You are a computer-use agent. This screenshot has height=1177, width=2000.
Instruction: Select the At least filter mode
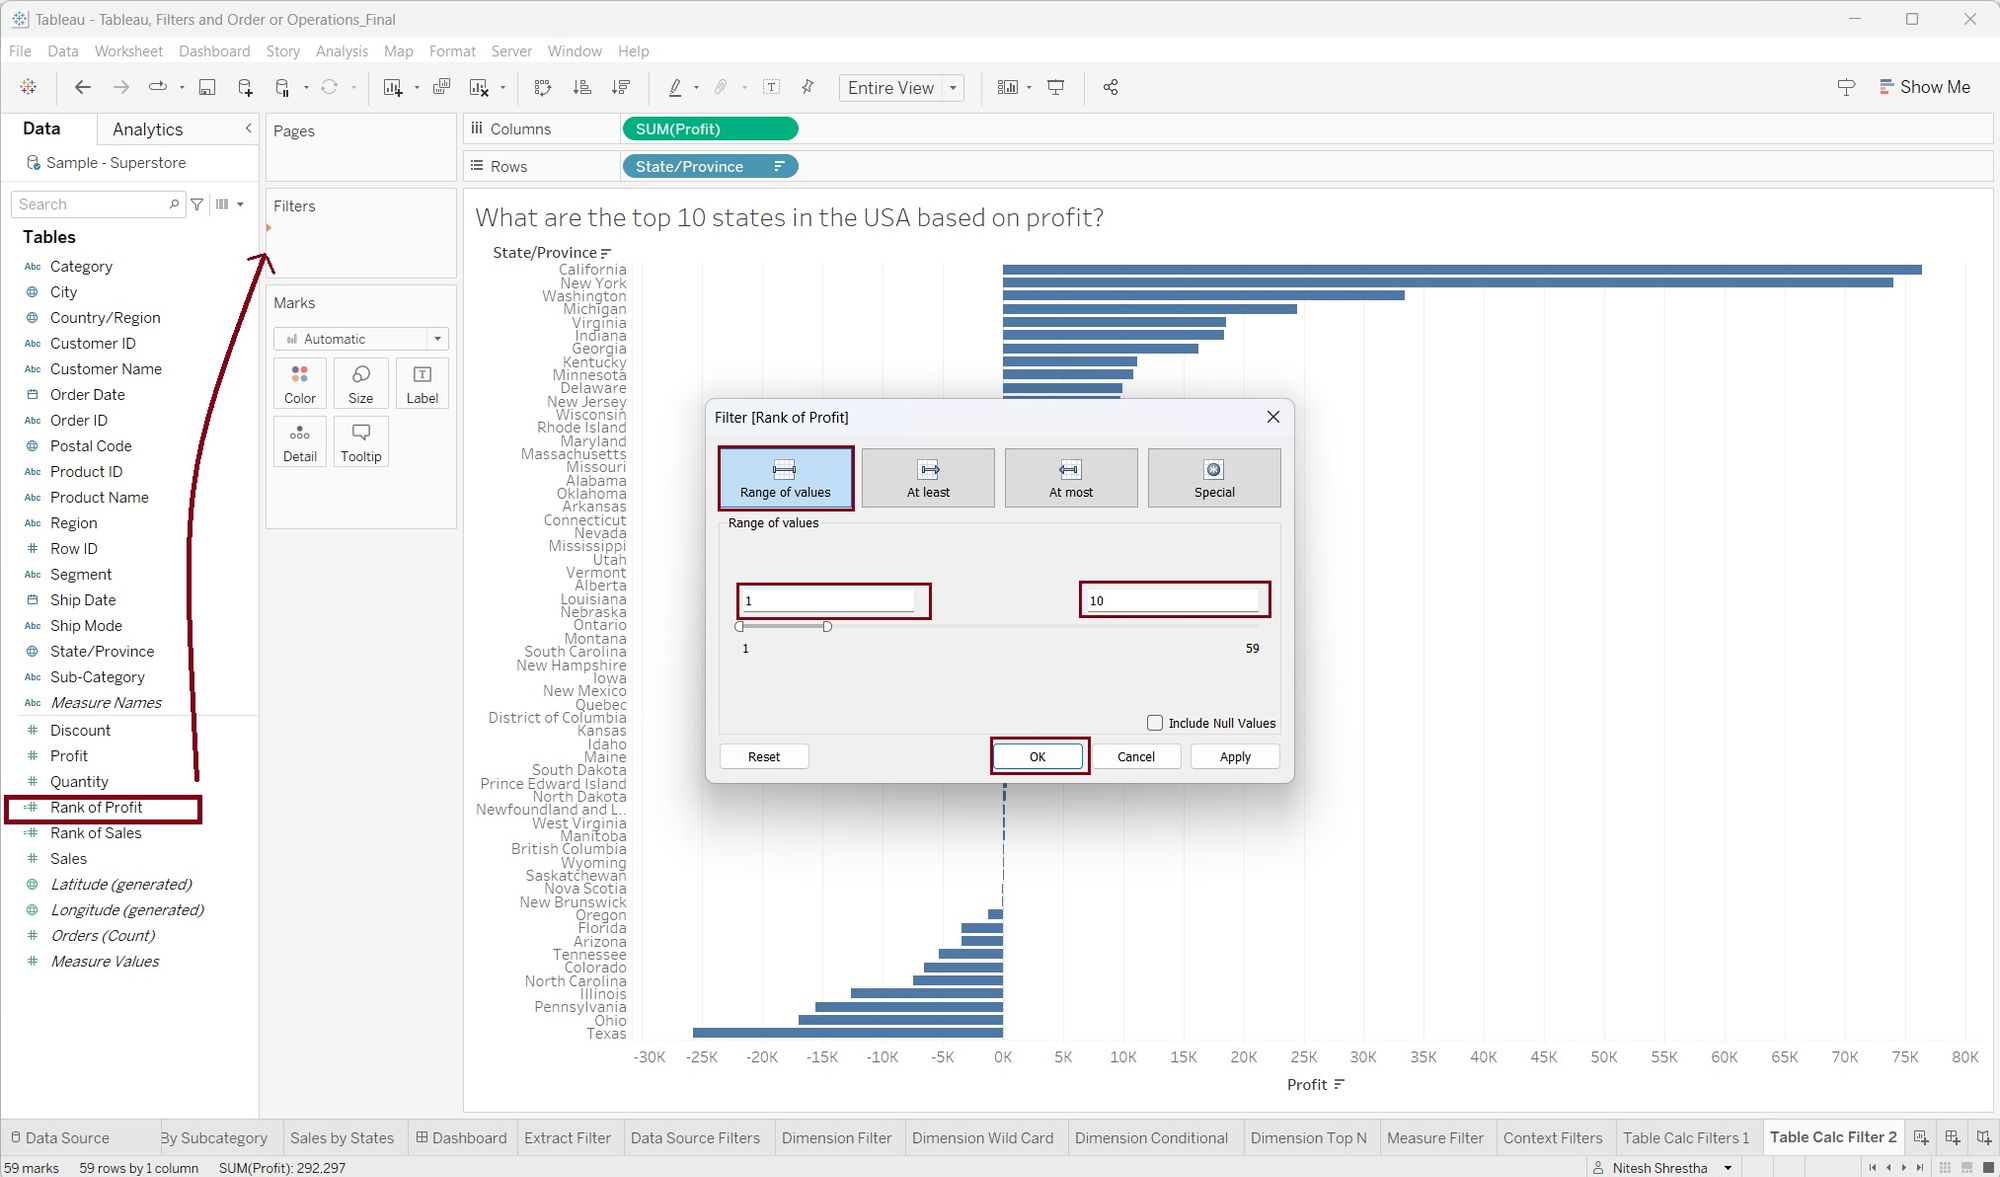pyautogui.click(x=928, y=478)
